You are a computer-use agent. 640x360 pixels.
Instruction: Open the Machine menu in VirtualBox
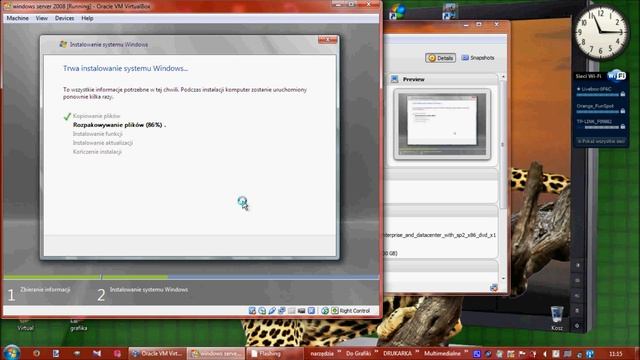(x=18, y=18)
